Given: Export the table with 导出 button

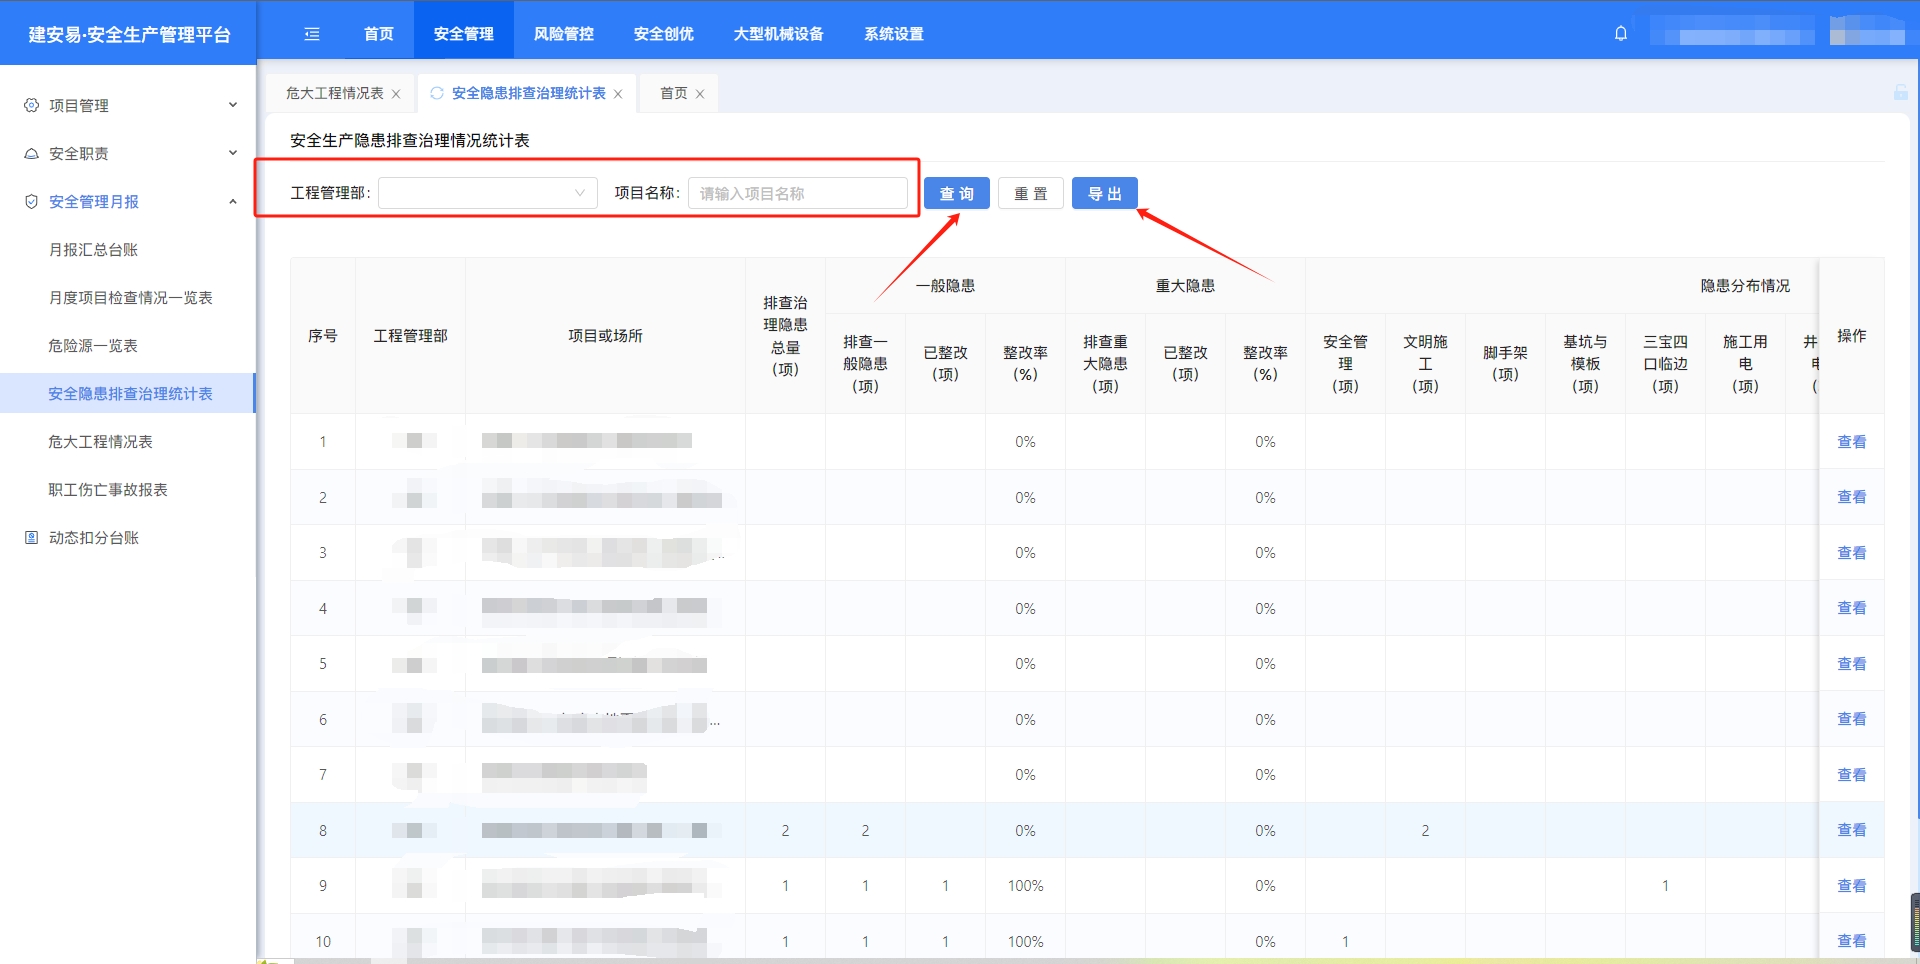Looking at the screenshot, I should (1104, 194).
